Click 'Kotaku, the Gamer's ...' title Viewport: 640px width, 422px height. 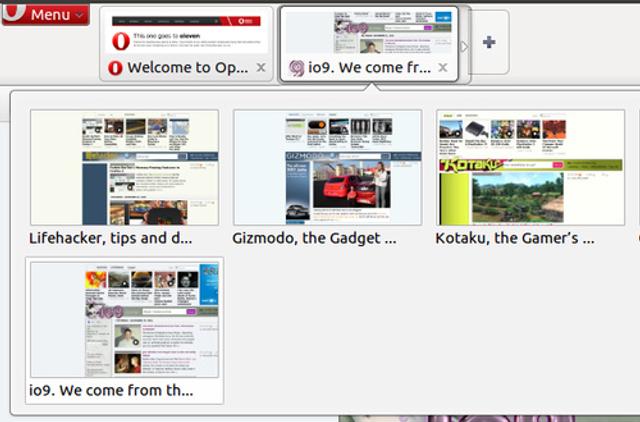point(515,238)
